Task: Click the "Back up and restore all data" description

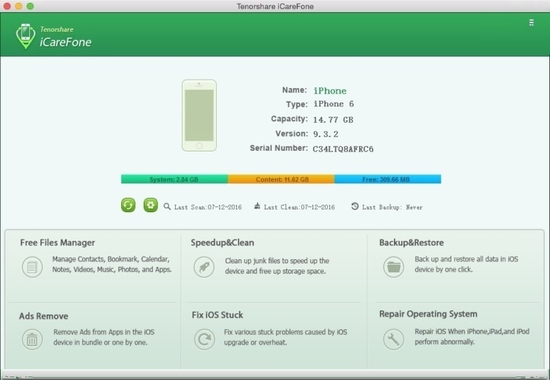Action: (x=467, y=264)
